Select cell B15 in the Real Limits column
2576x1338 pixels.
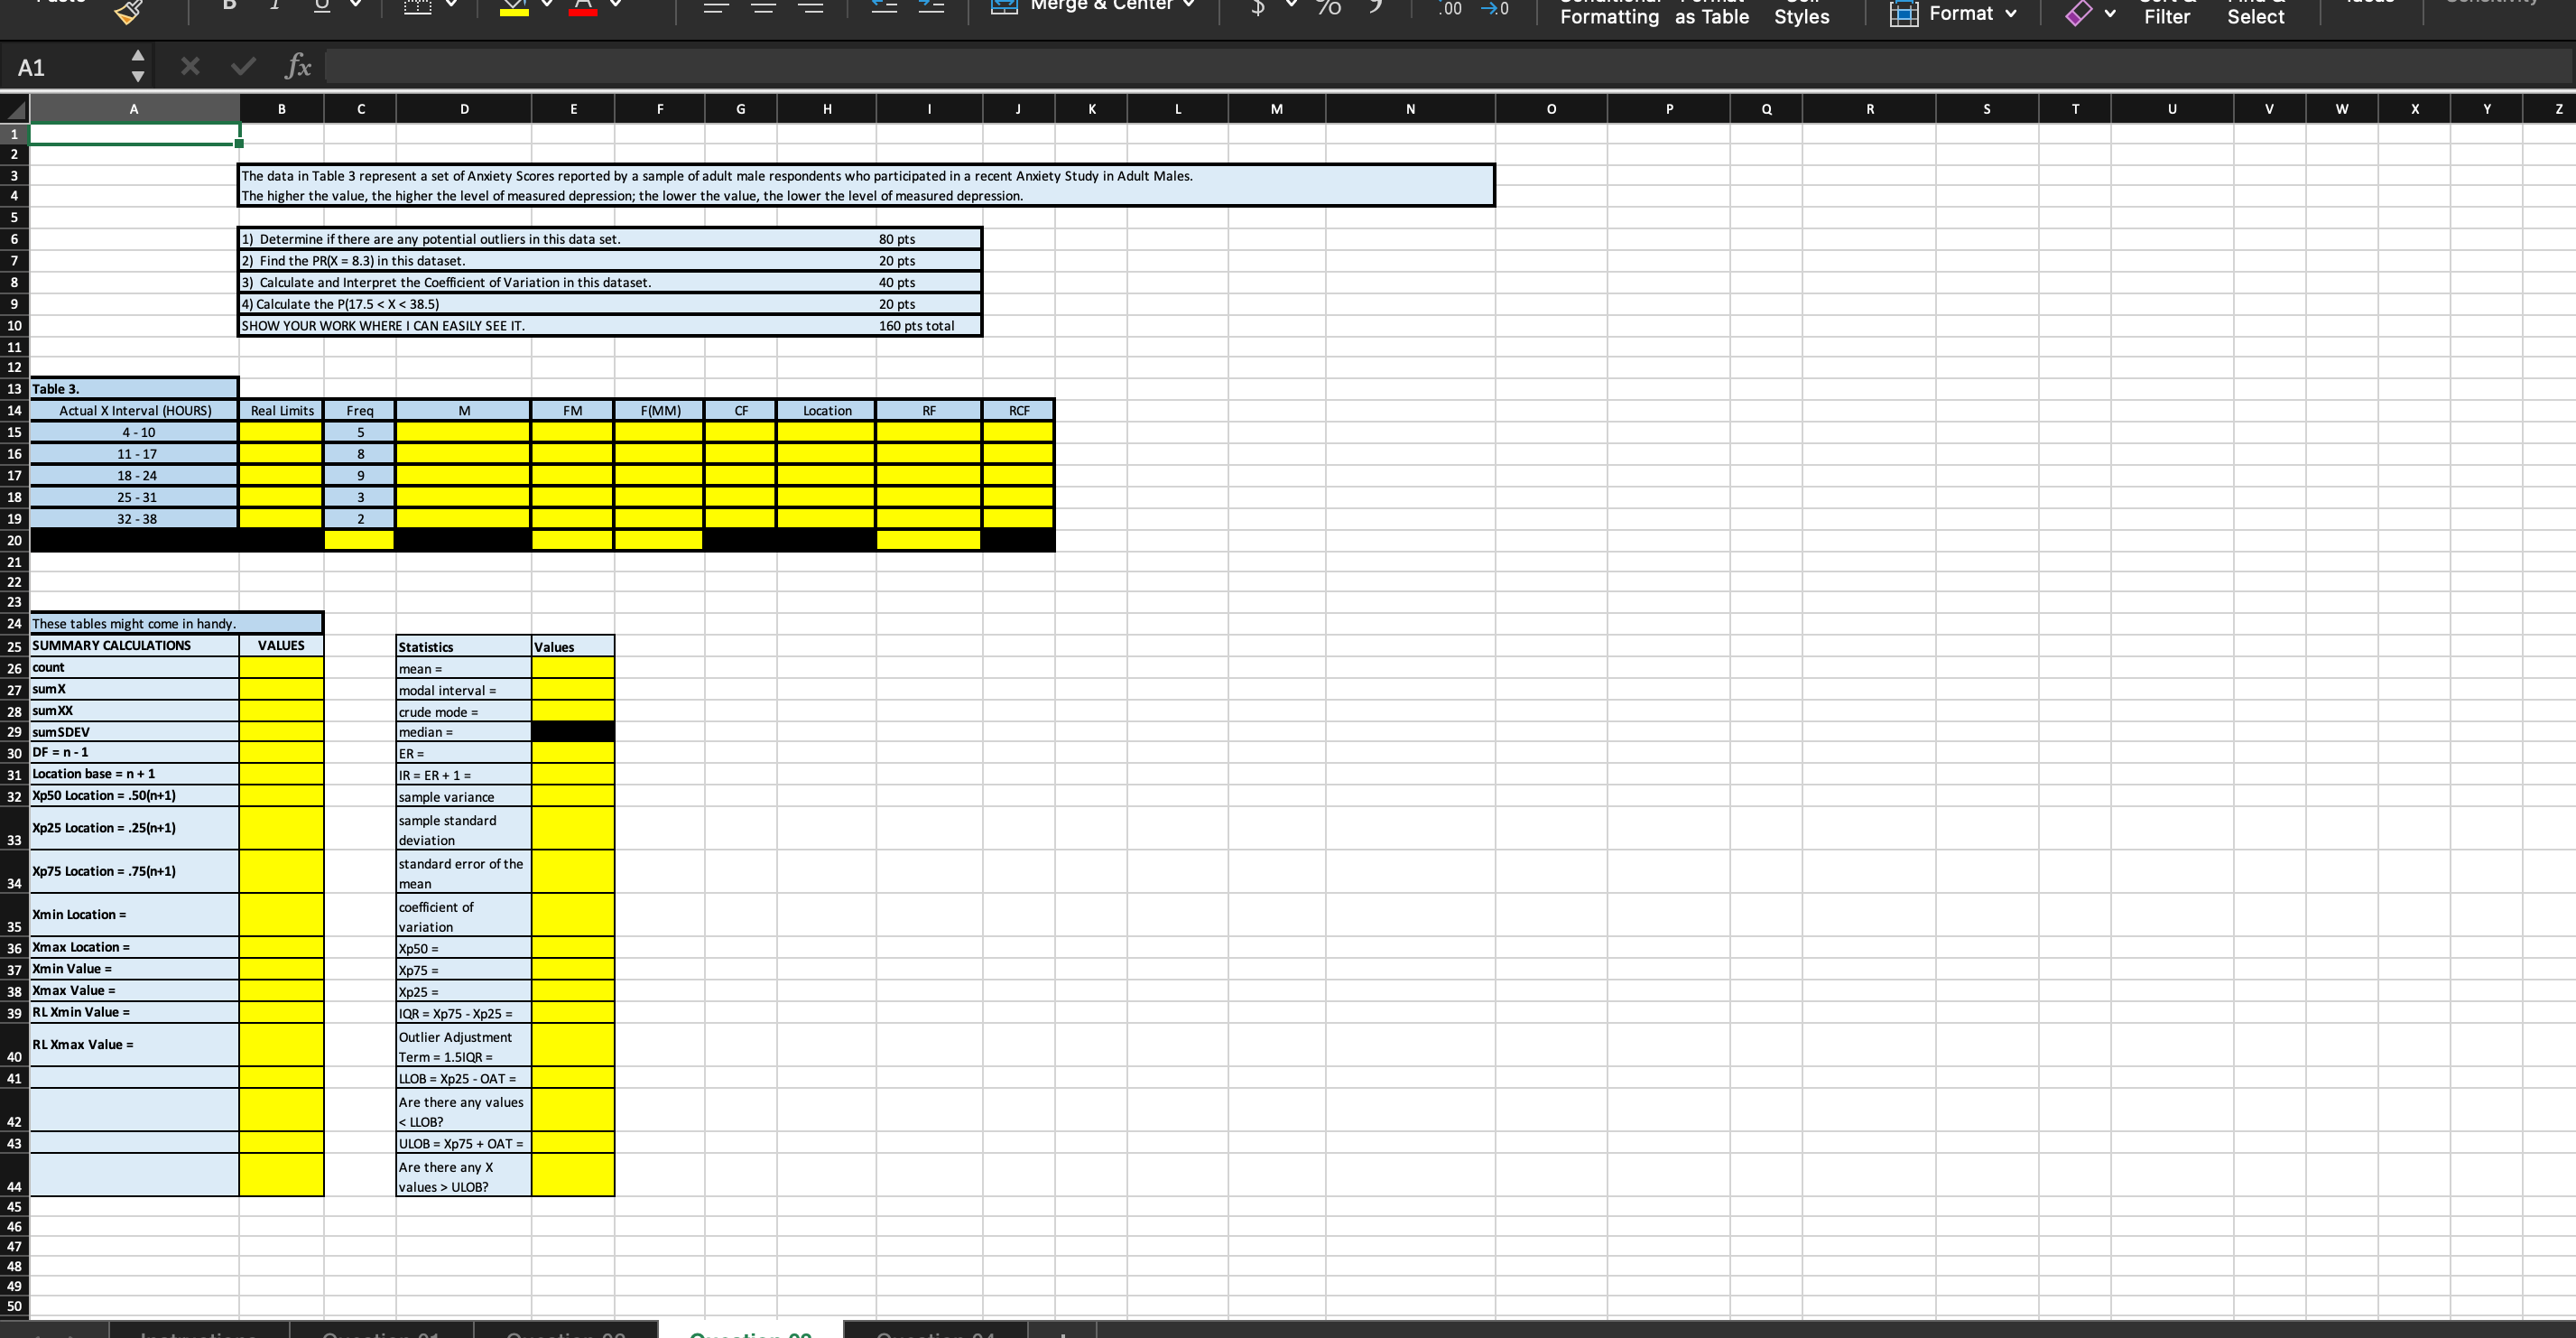[x=281, y=431]
